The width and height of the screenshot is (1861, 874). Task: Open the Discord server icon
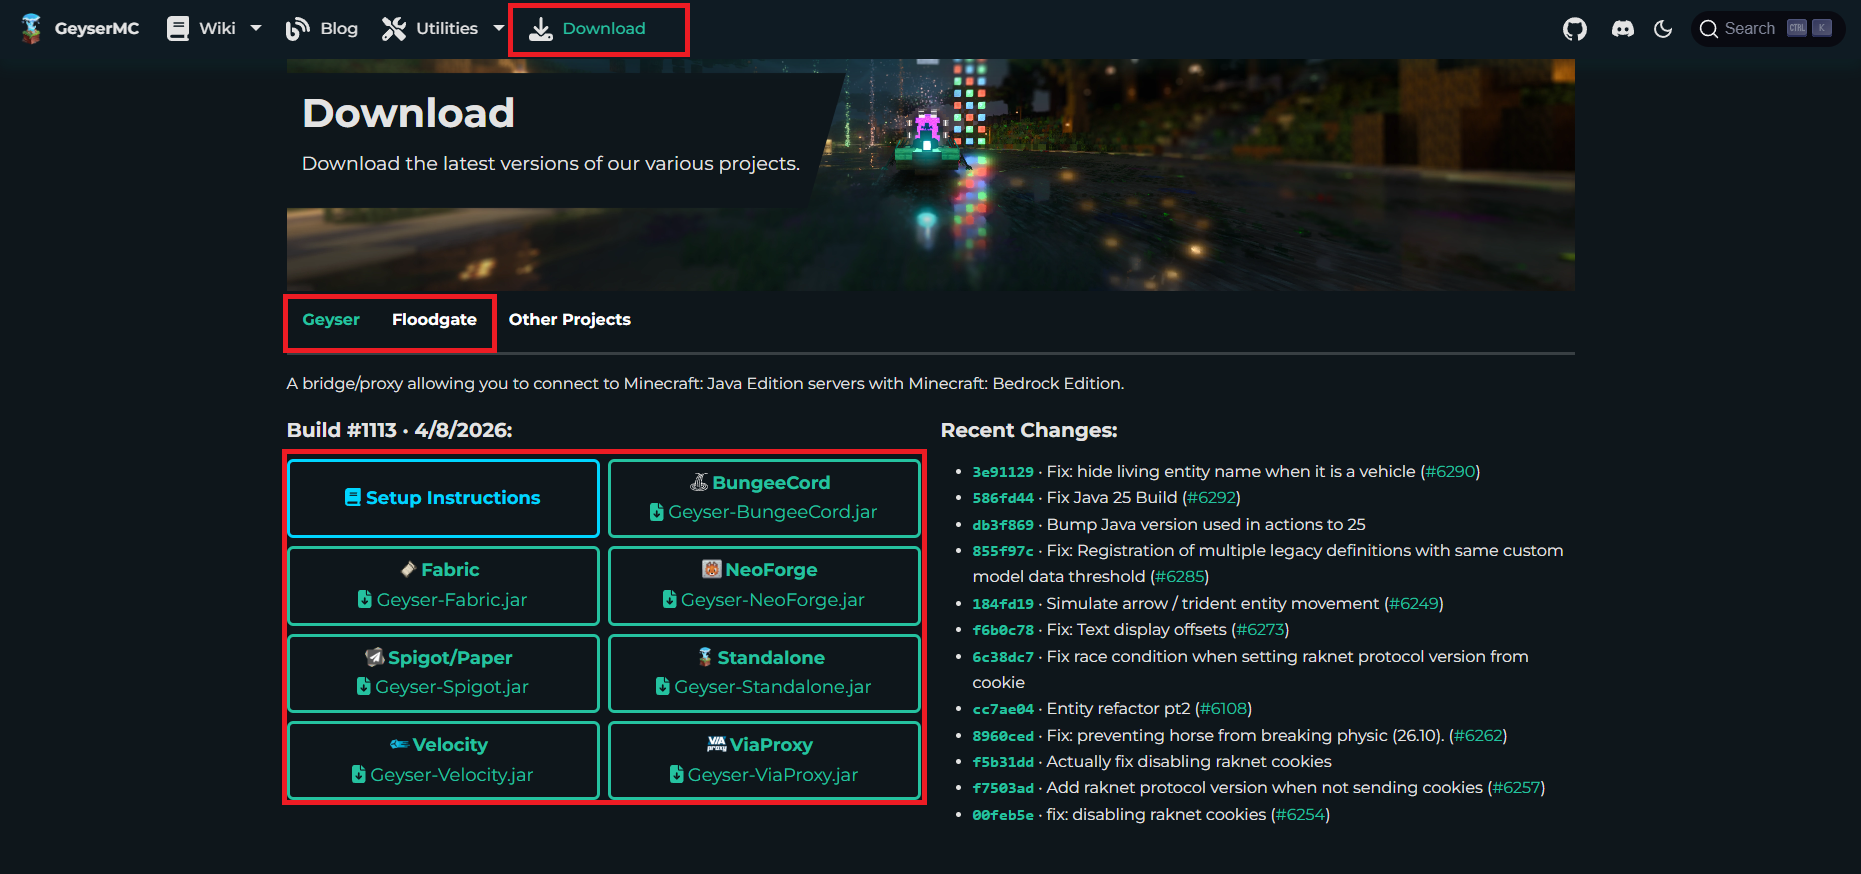1623,29
